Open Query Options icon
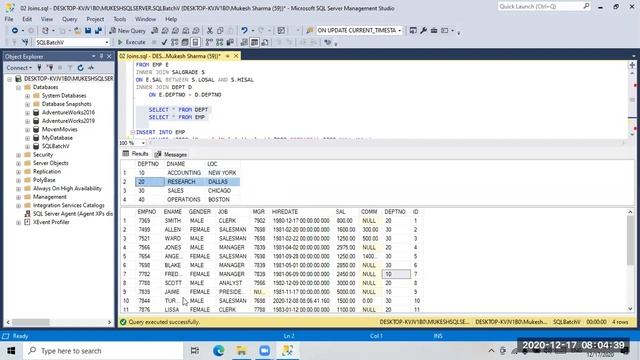This screenshot has height=360, width=640. [x=185, y=42]
